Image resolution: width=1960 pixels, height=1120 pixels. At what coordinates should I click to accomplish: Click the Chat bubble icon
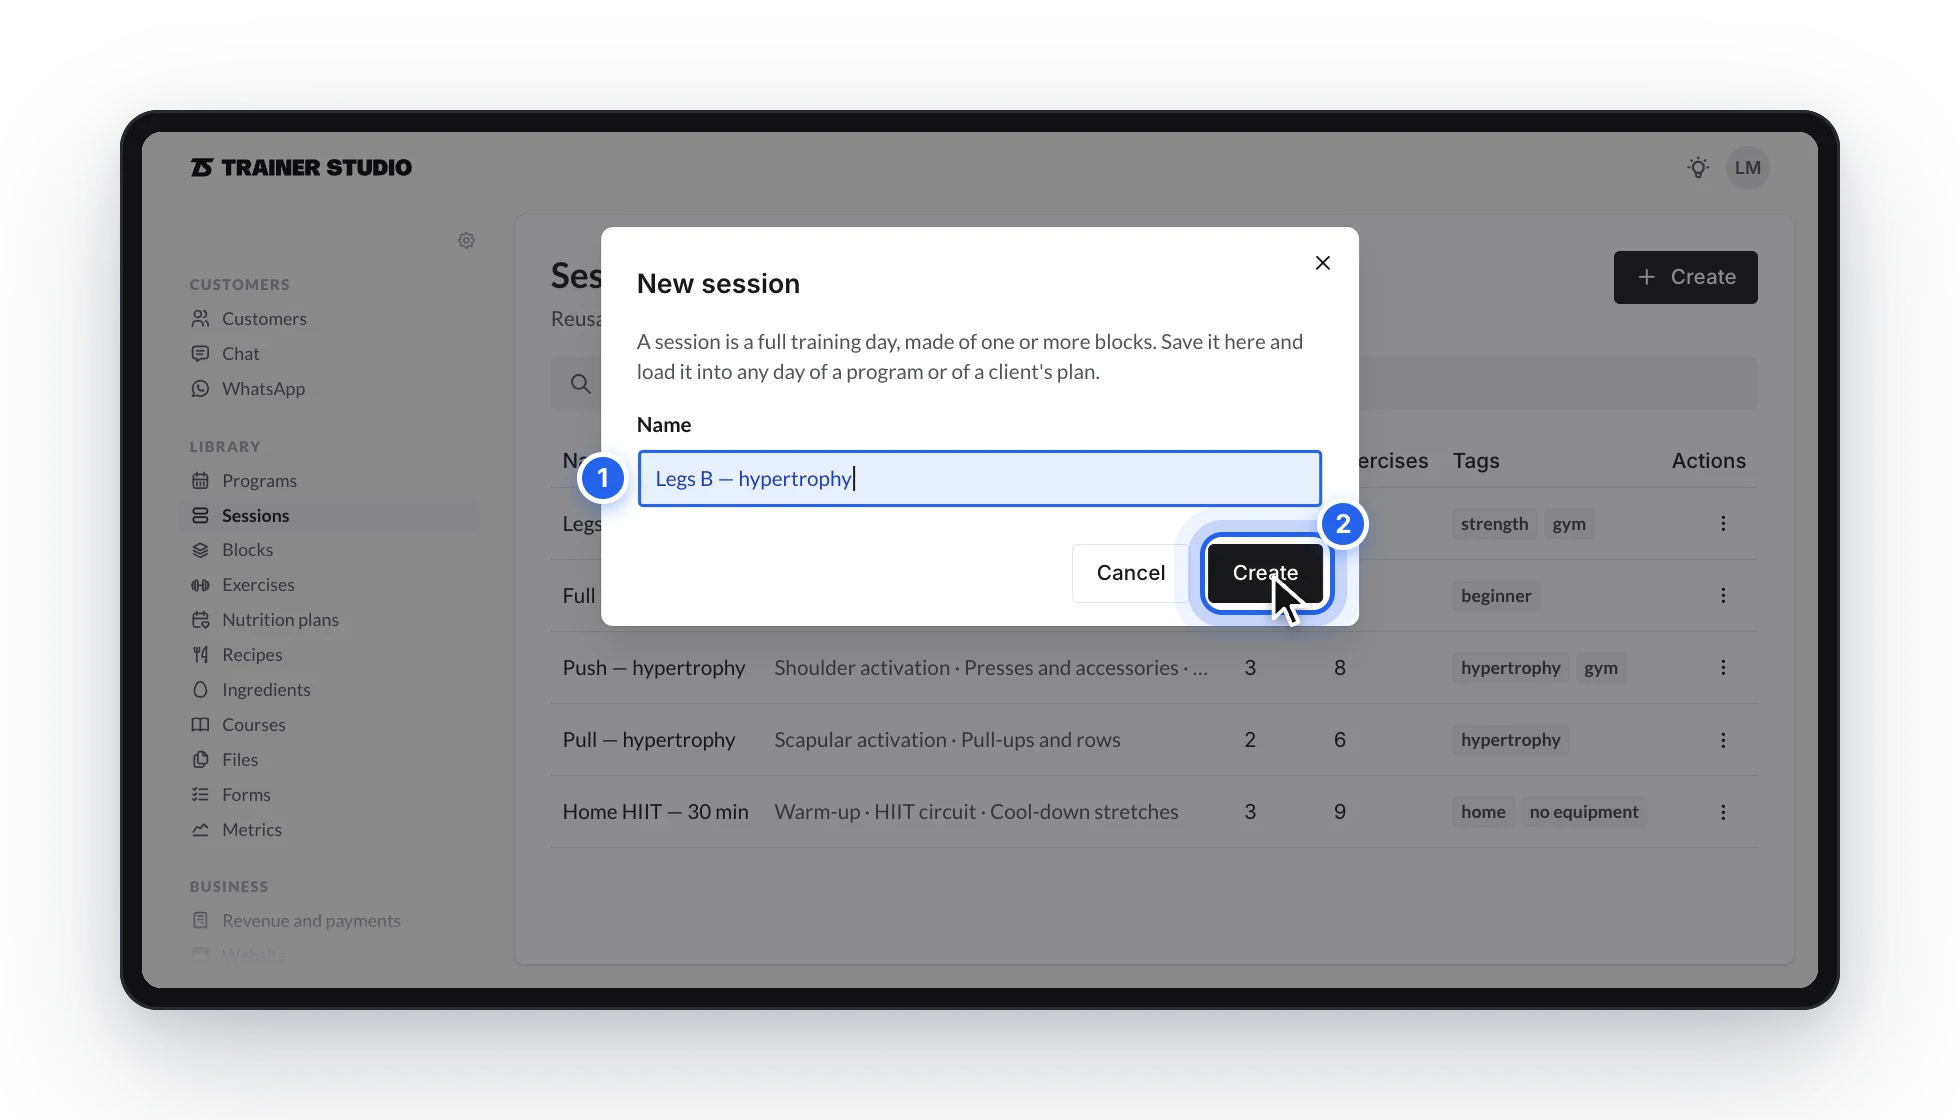pos(200,353)
